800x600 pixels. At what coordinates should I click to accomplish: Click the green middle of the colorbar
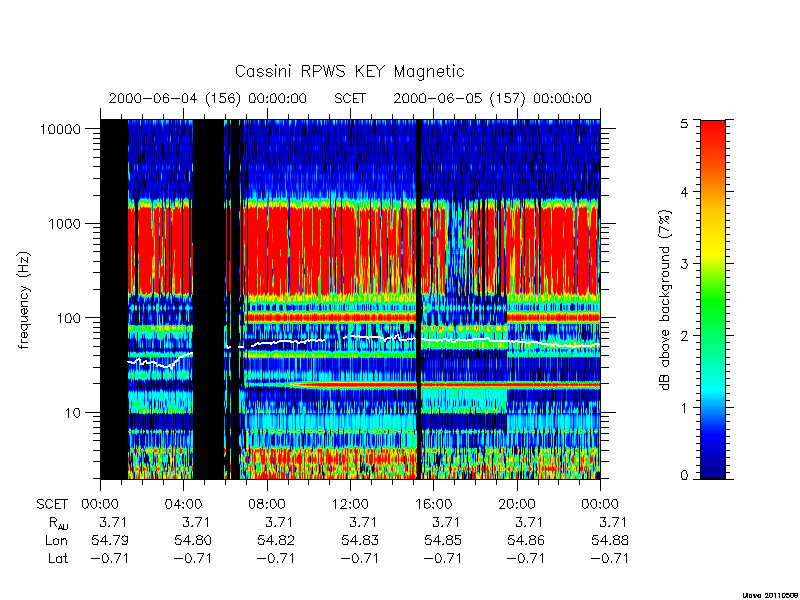pos(713,301)
